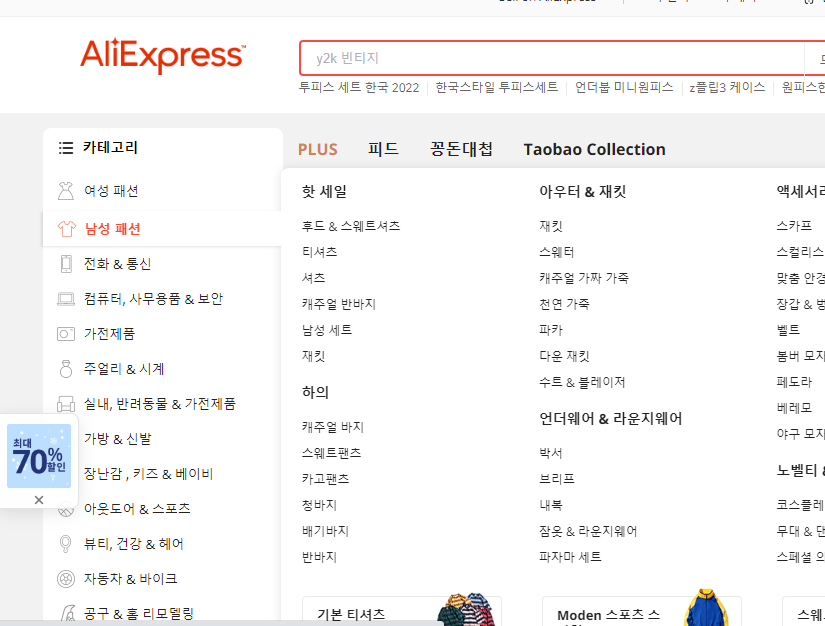825x626 pixels.
Task: Select 장난감, 키즈 & 베이비 category
Action: click(x=148, y=474)
